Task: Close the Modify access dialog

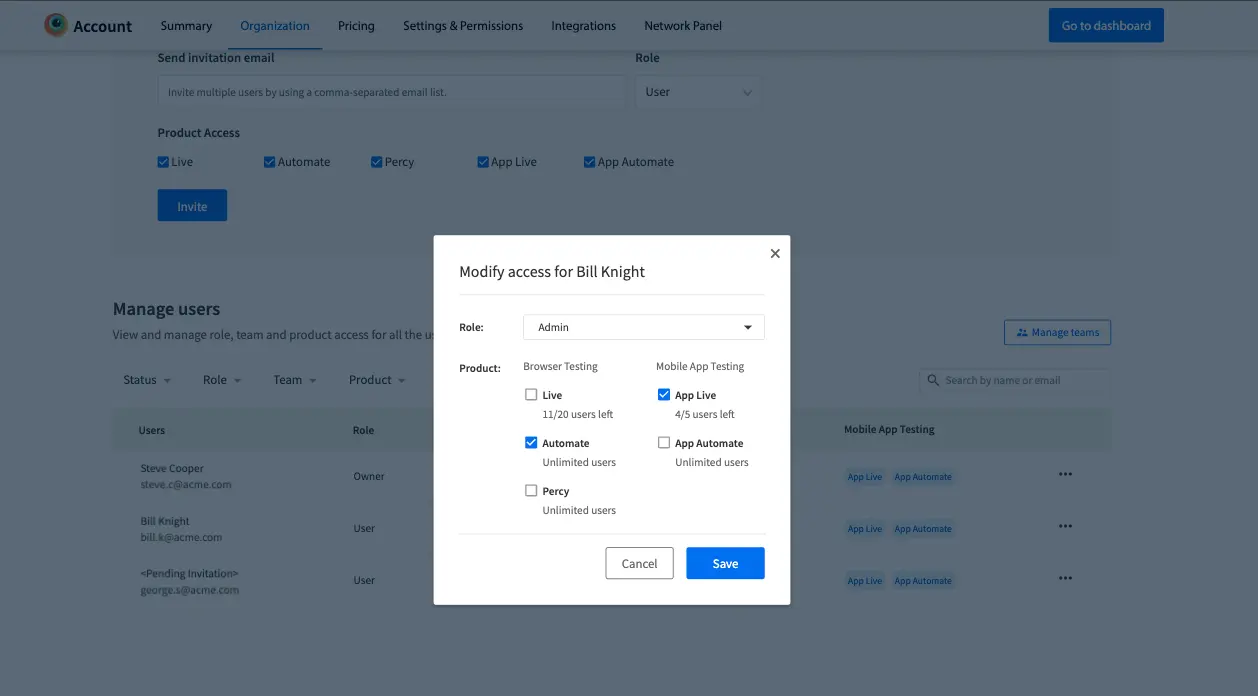Action: point(775,254)
